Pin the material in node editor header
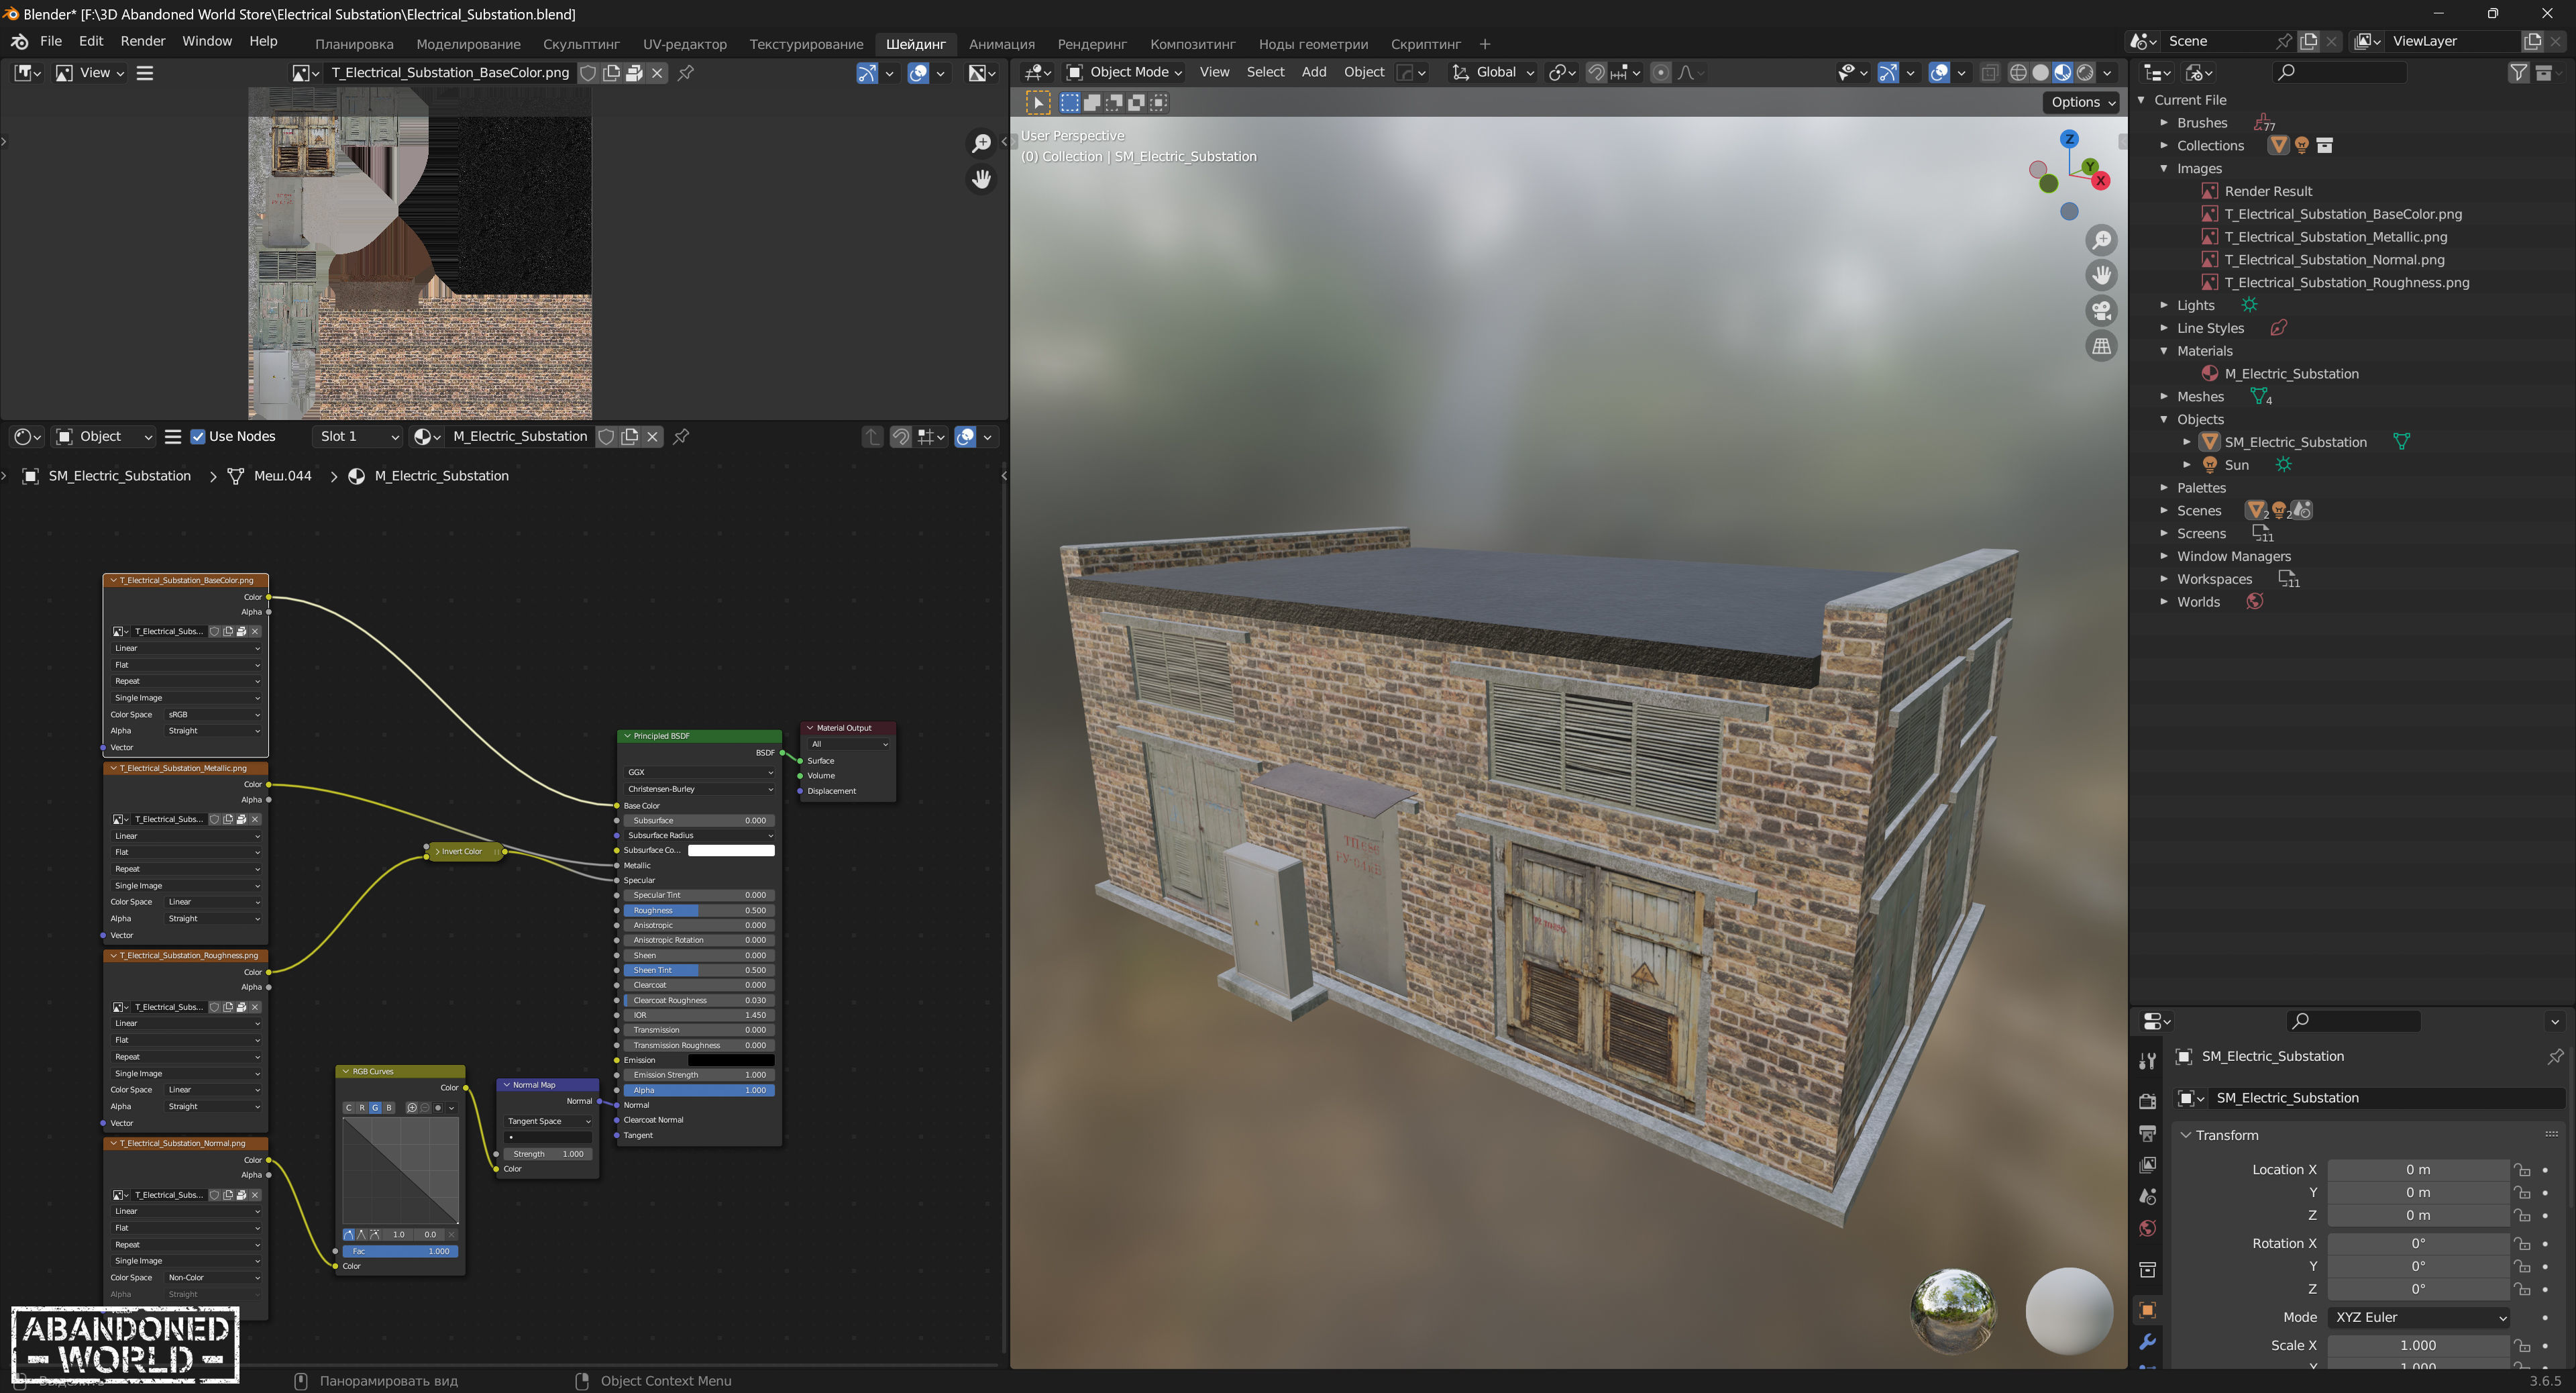2576x1393 pixels. click(681, 436)
